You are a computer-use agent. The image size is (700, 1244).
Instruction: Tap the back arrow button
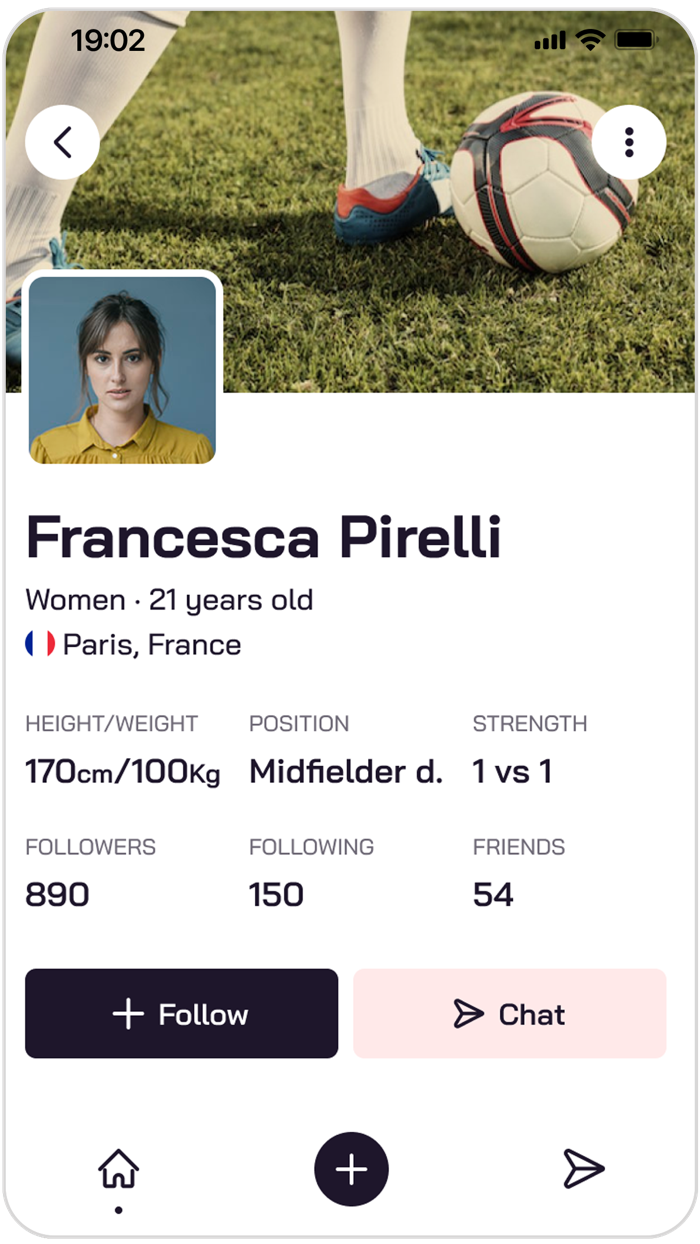click(x=62, y=143)
